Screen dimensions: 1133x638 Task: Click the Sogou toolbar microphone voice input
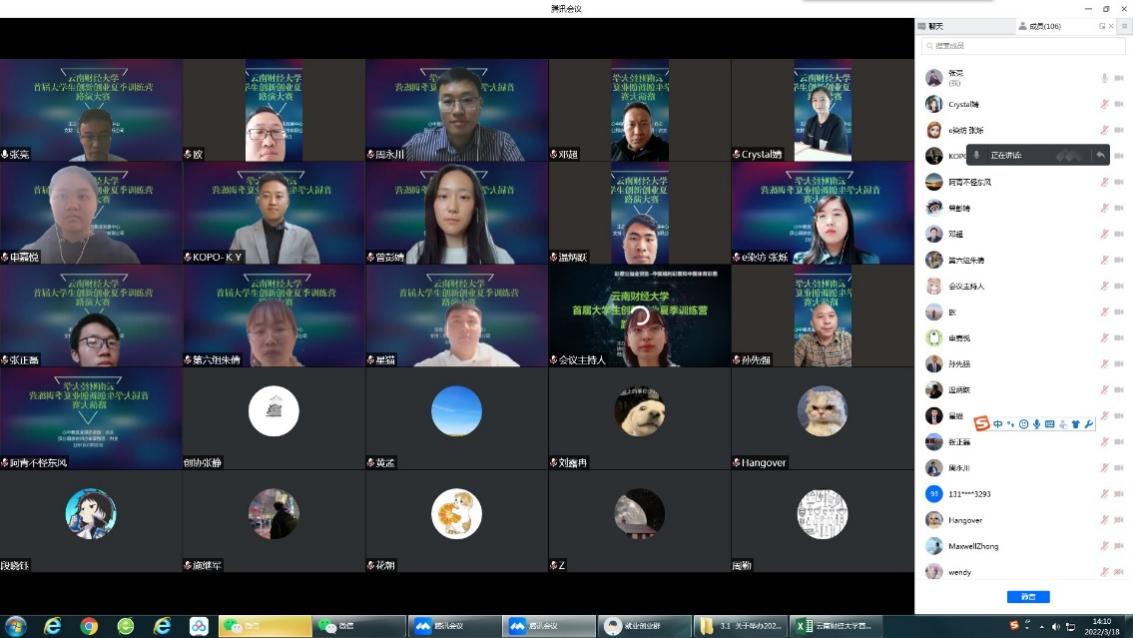coord(1037,424)
